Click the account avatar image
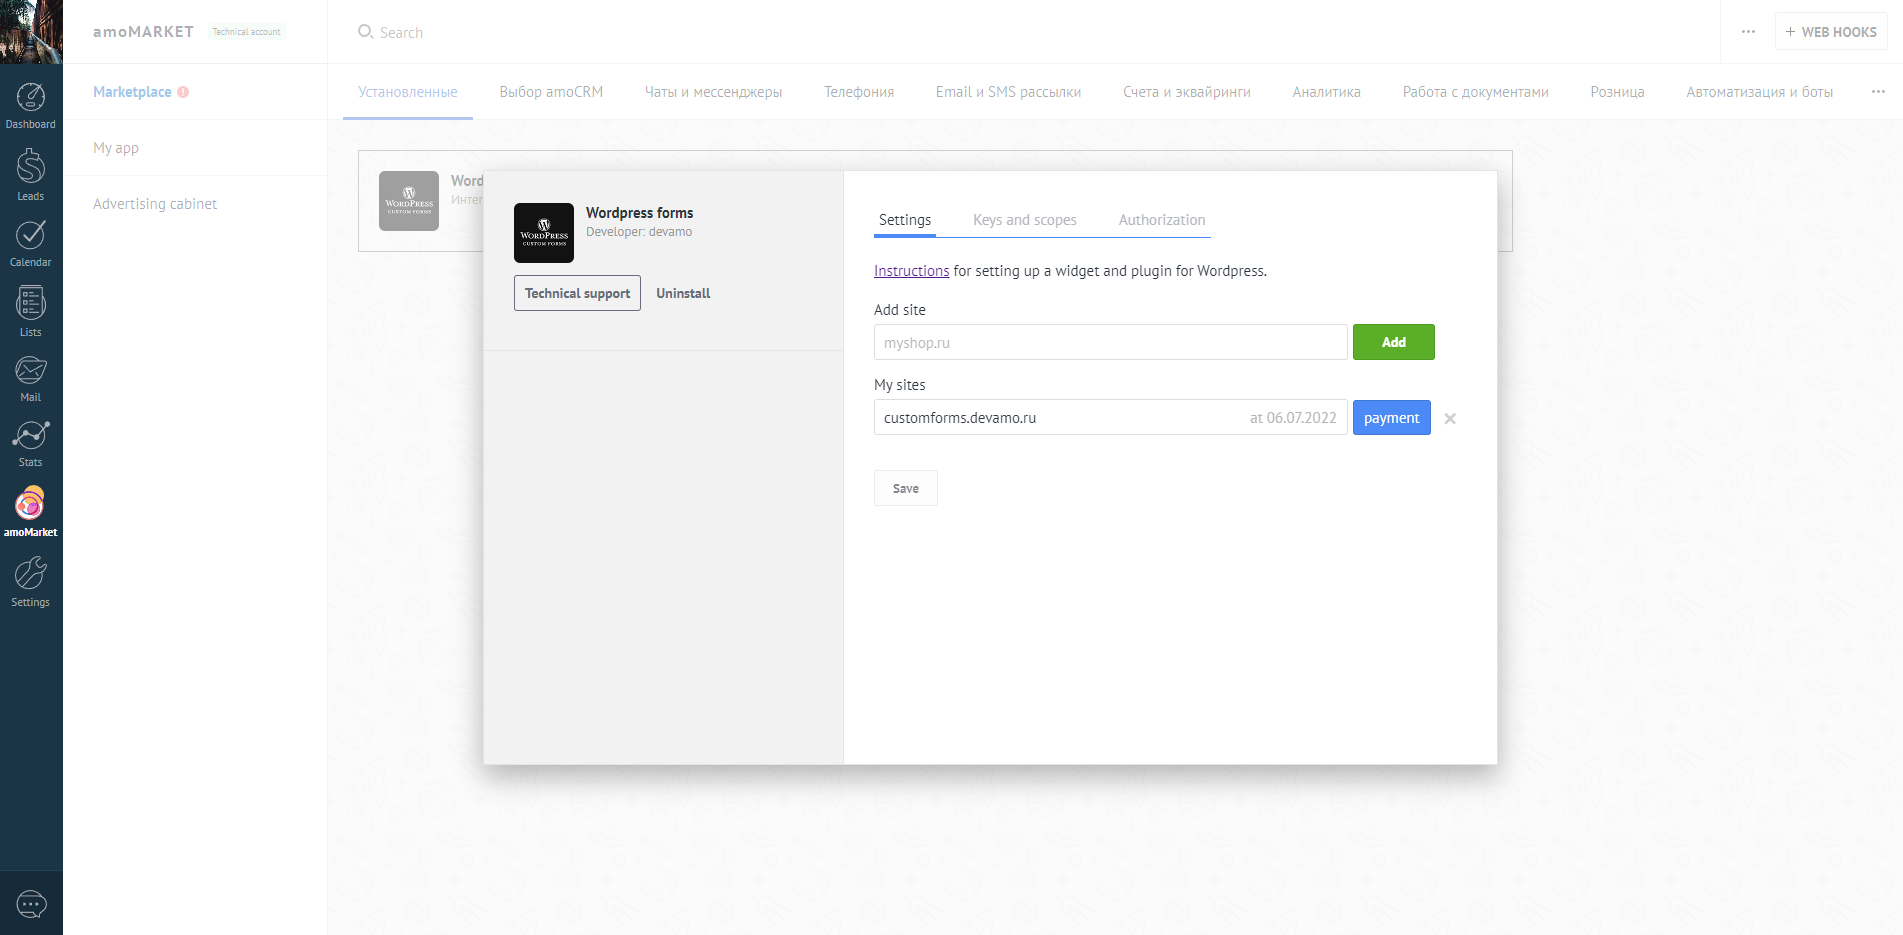Screen dimensions: 1903x935 point(31,32)
